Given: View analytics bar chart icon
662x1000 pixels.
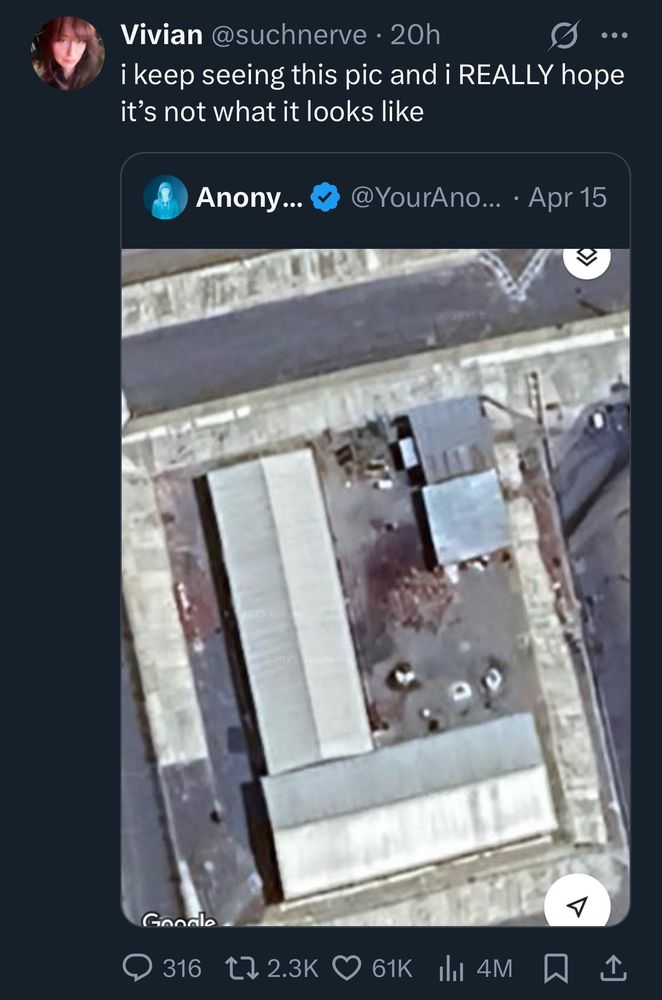Looking at the screenshot, I should (x=451, y=967).
